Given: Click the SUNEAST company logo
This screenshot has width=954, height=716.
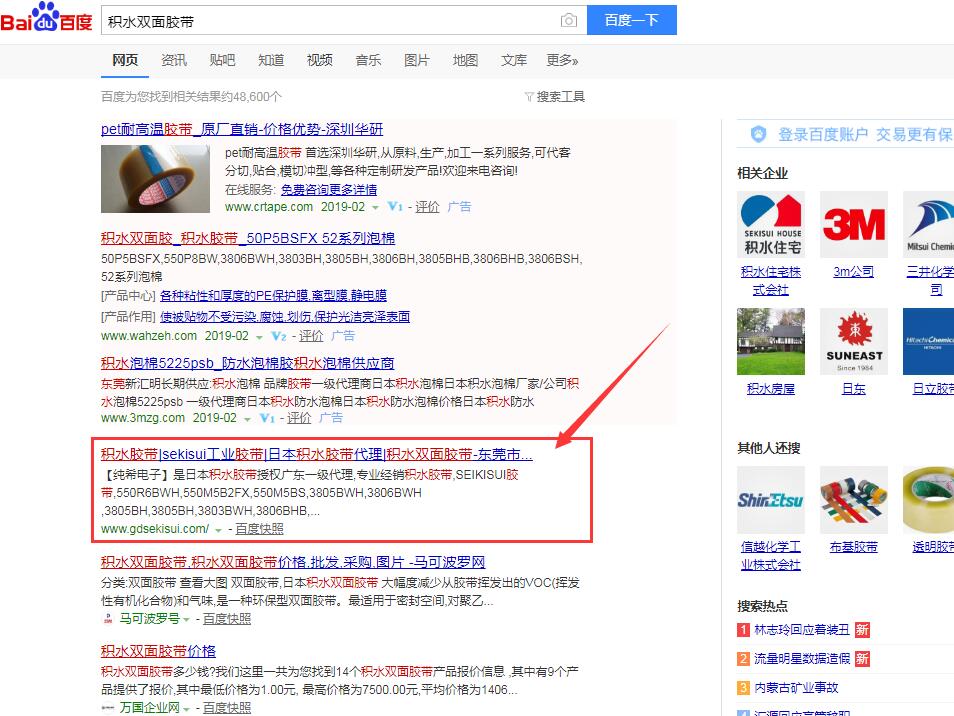Looking at the screenshot, I should pyautogui.click(x=853, y=341).
